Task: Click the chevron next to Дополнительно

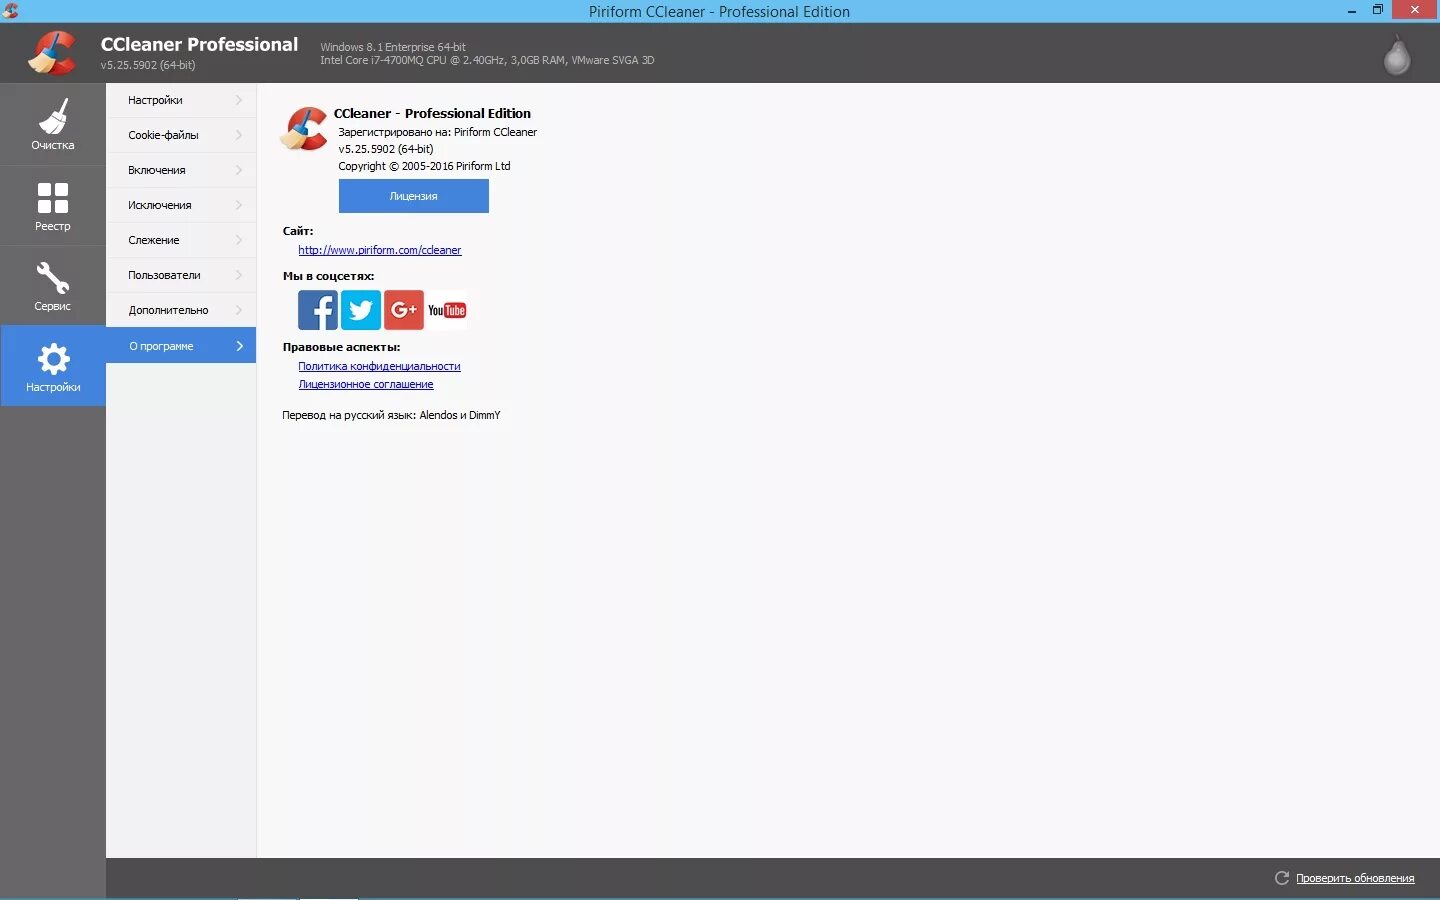Action: (239, 310)
